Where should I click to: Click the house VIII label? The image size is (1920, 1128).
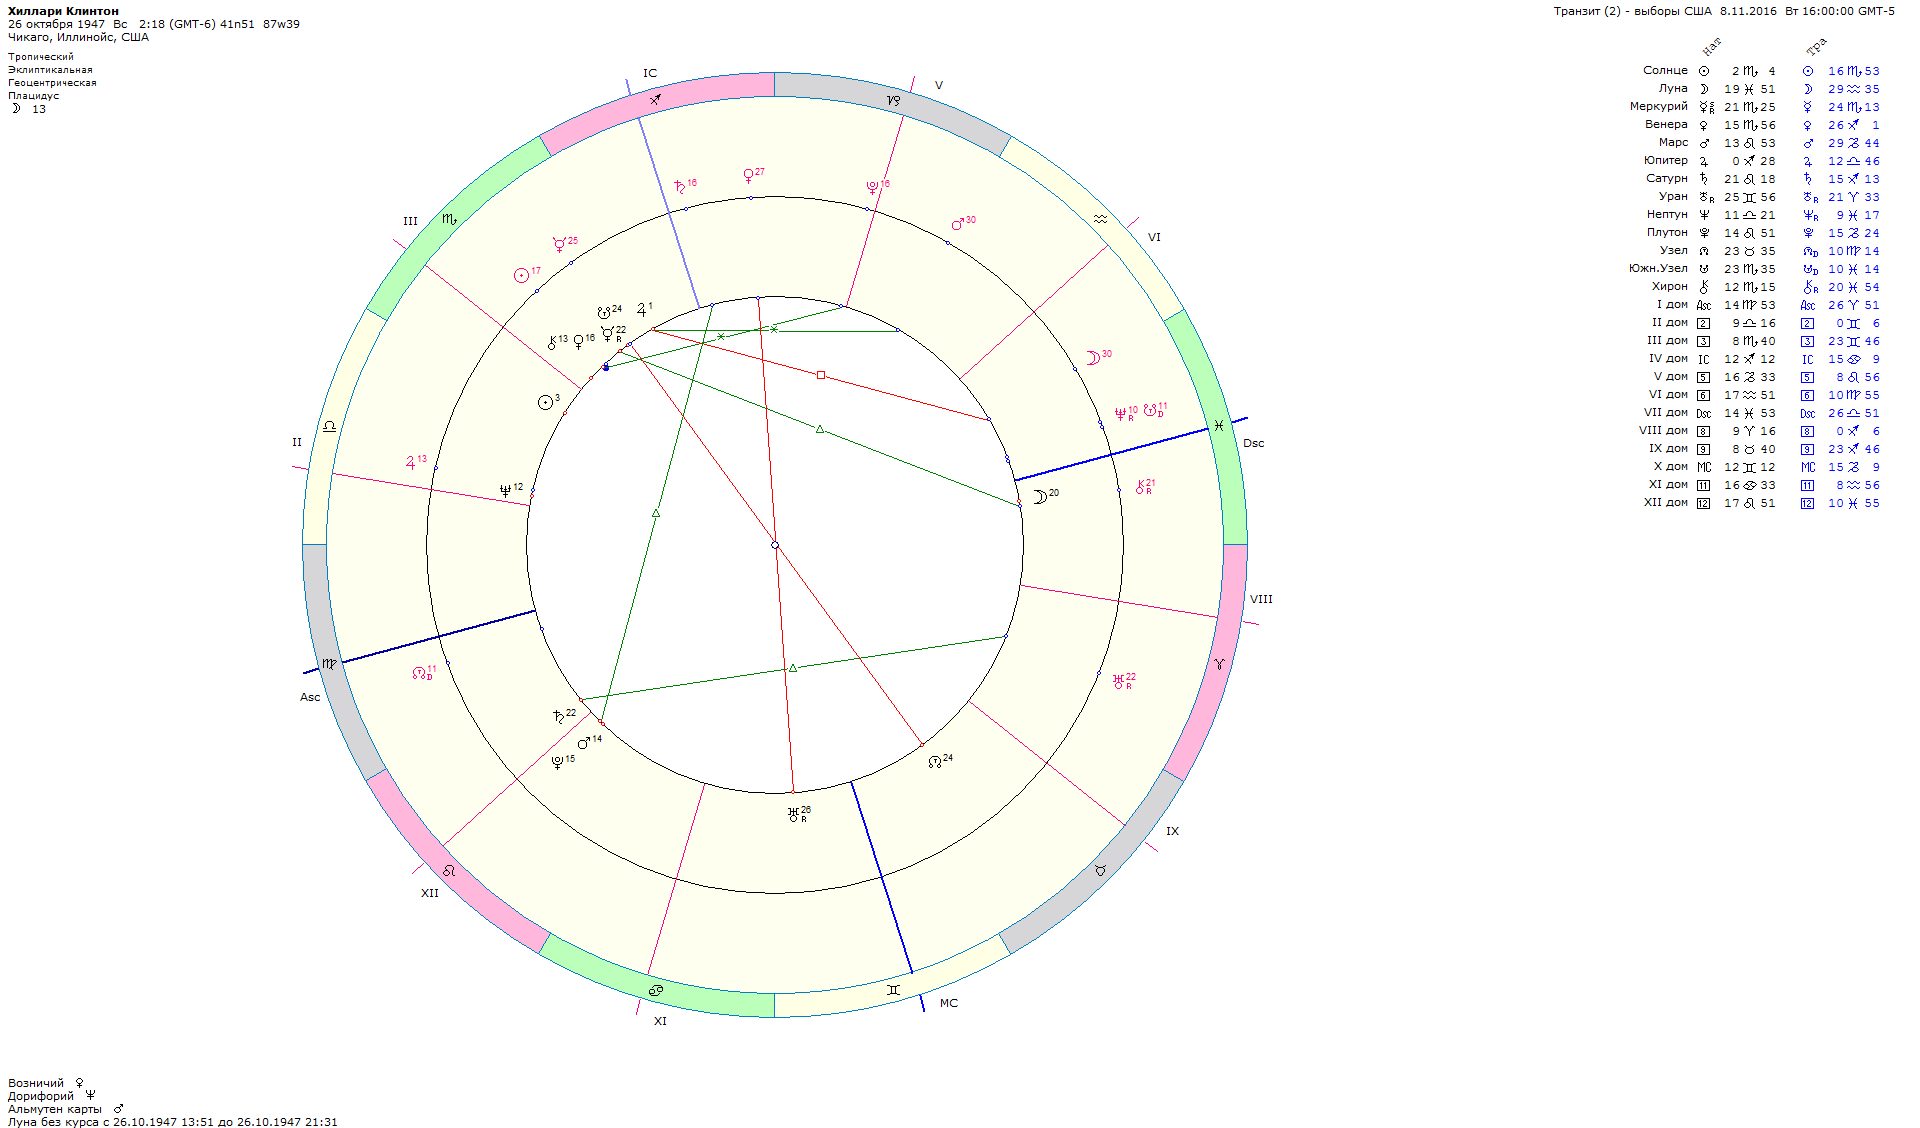(x=1261, y=599)
